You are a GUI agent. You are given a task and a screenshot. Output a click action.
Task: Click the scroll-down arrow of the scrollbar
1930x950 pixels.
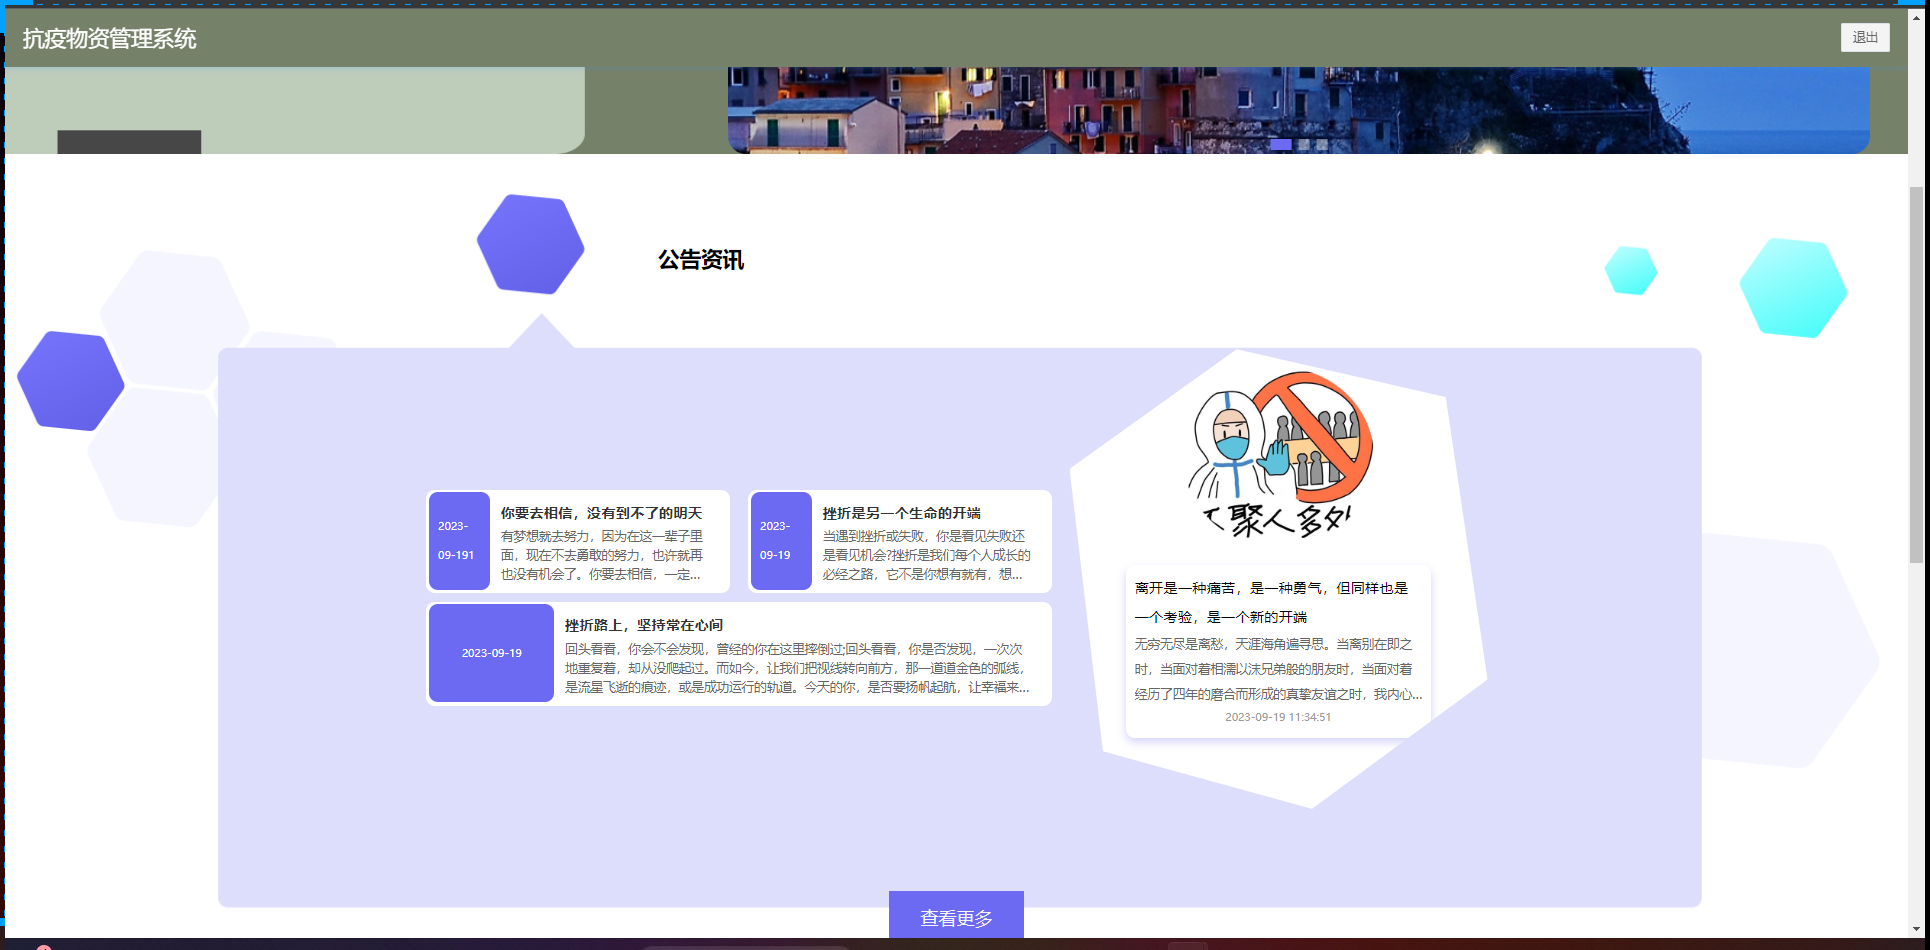(1916, 928)
